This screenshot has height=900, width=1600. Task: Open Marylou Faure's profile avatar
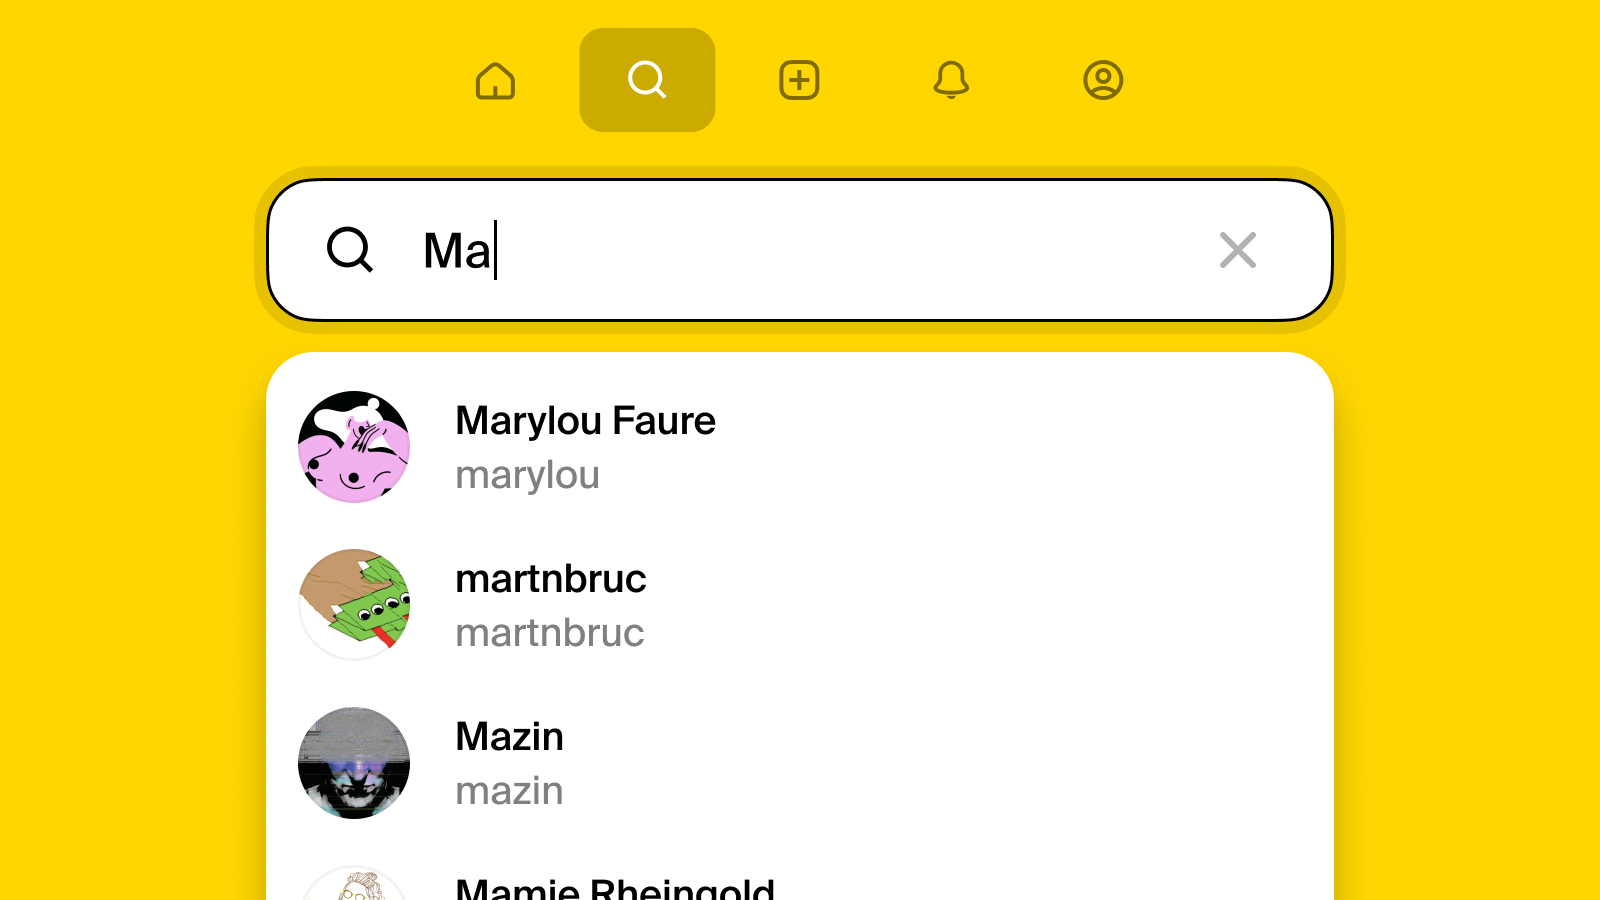(354, 447)
